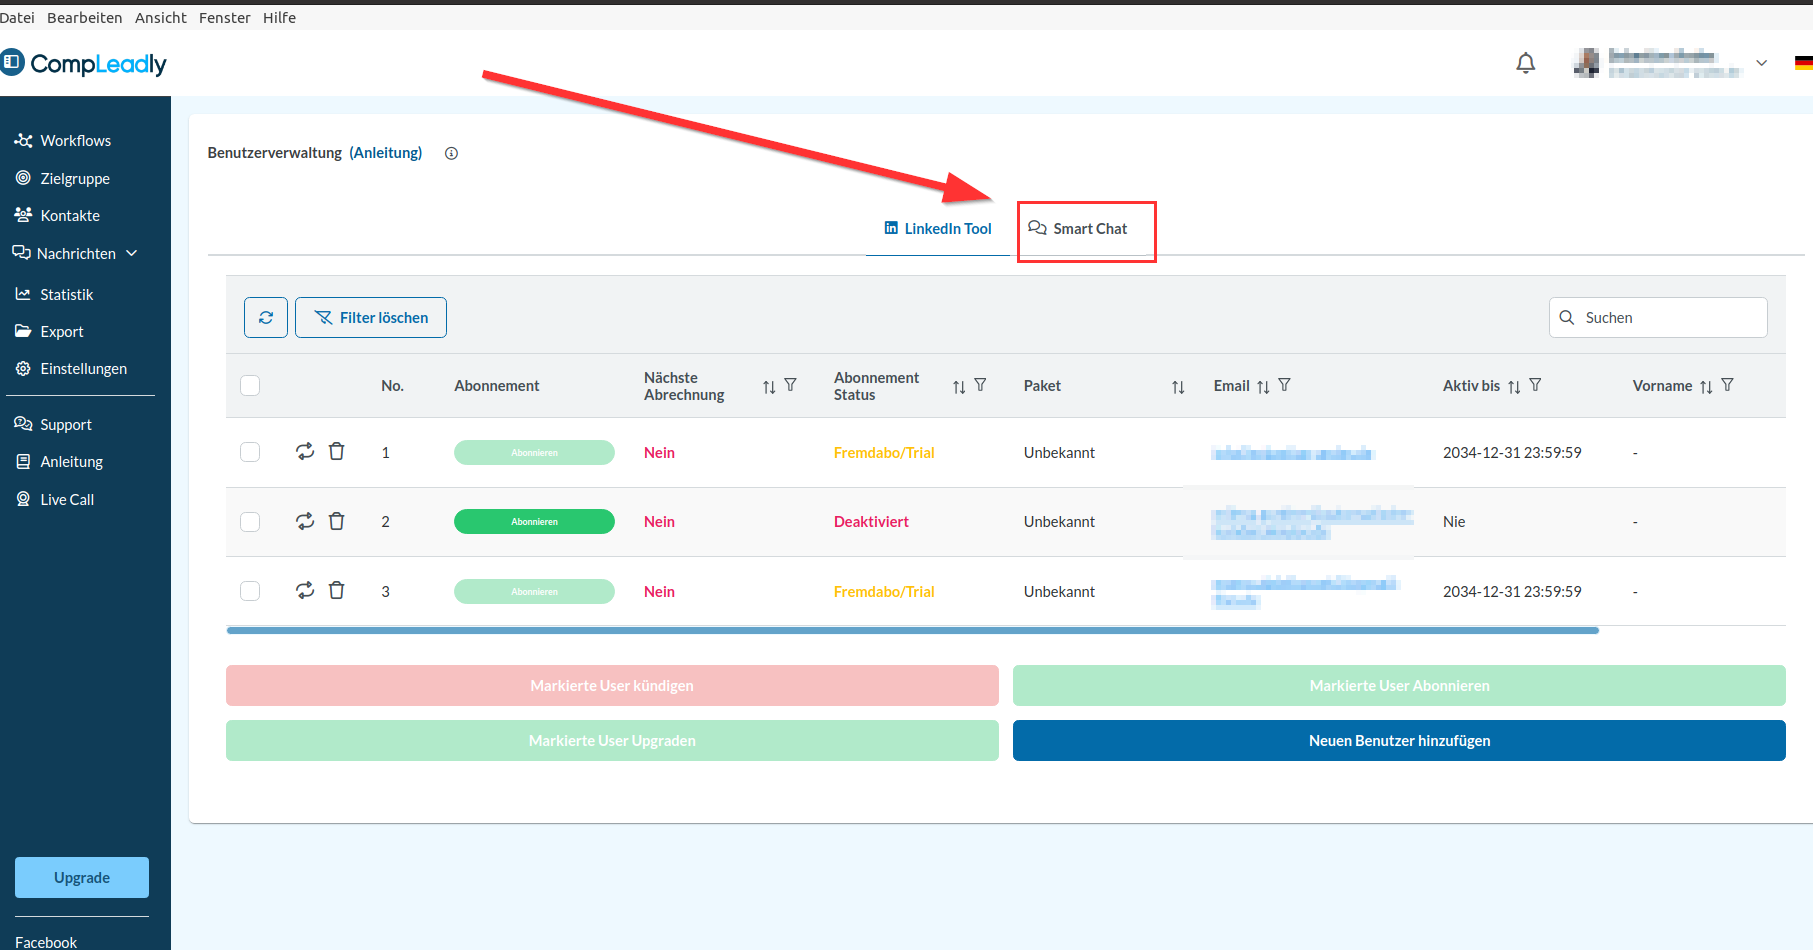The width and height of the screenshot is (1813, 950).
Task: Open the Abonnement Status filter dropdown
Action: pos(981,385)
